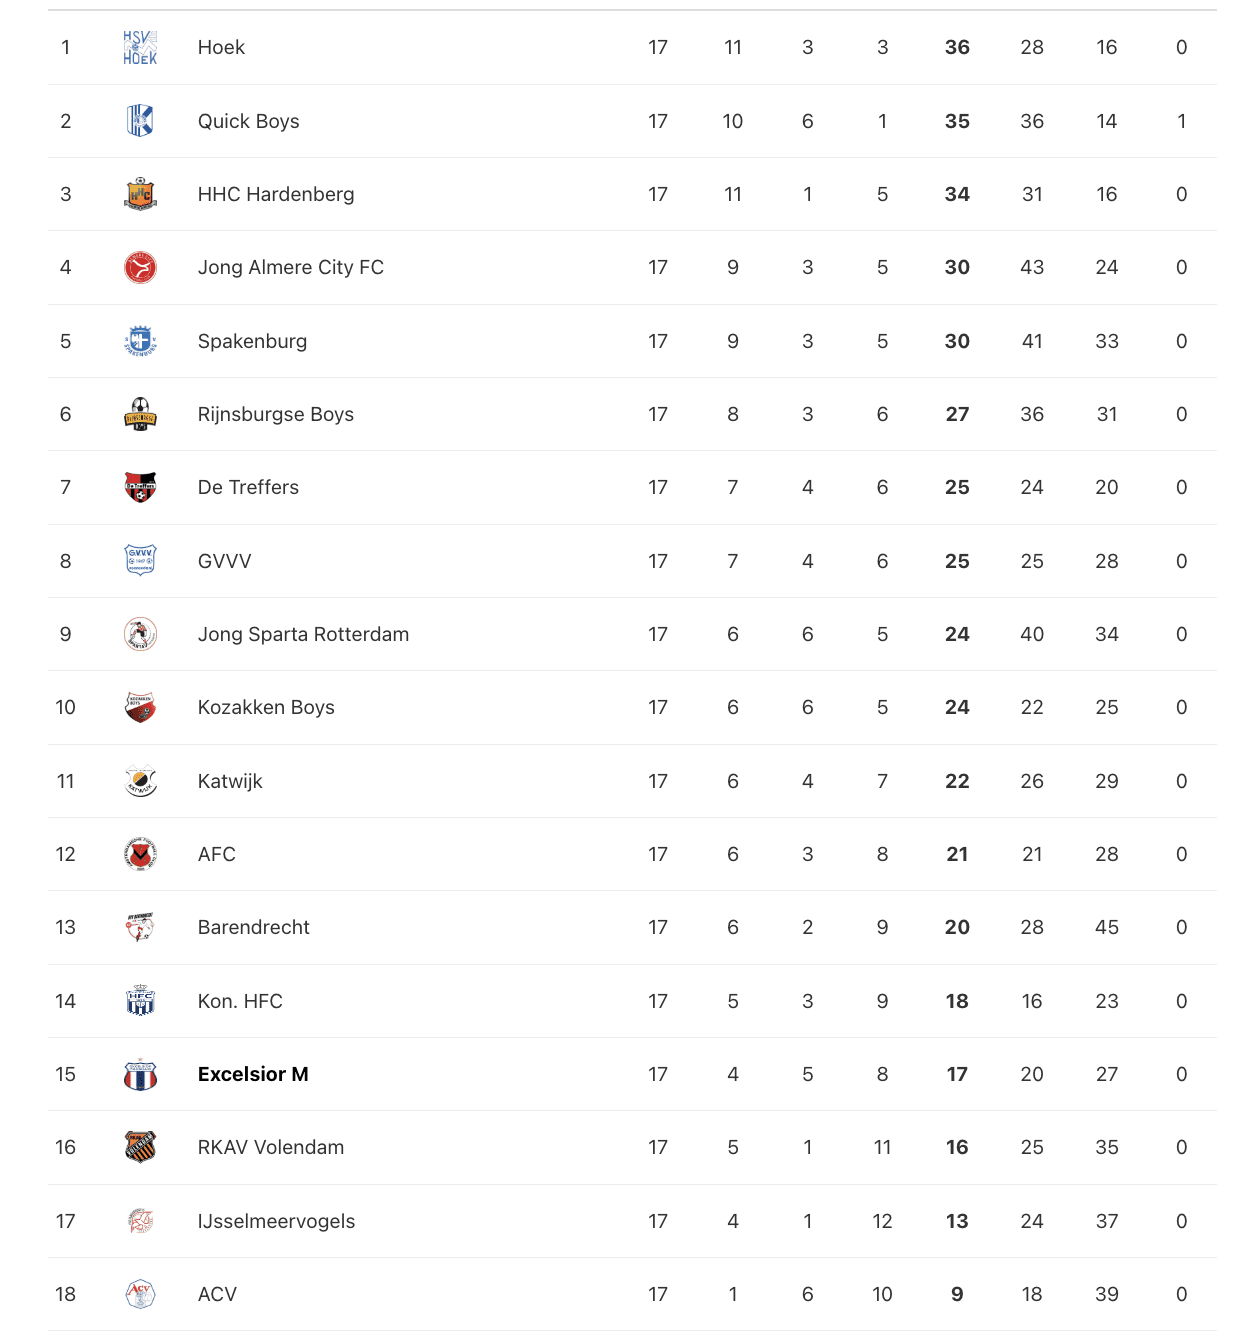Click the De Treffers club crest
Image resolution: width=1252 pixels, height=1342 pixels.
[x=140, y=487]
